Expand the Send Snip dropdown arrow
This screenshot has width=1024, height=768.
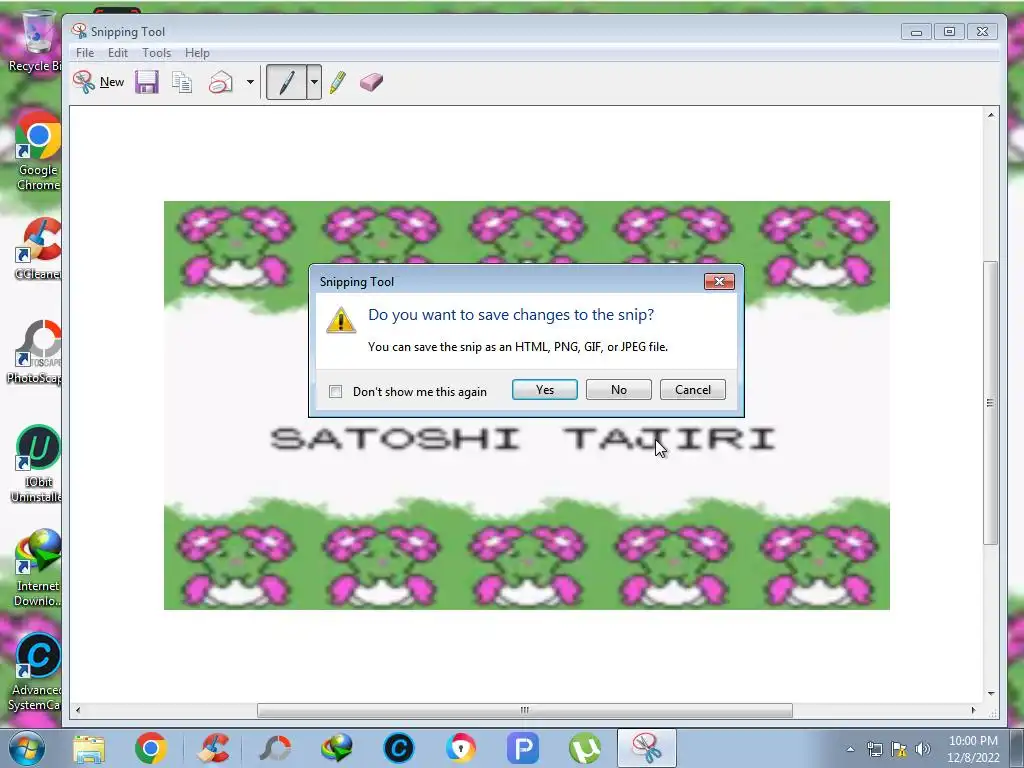pyautogui.click(x=250, y=82)
